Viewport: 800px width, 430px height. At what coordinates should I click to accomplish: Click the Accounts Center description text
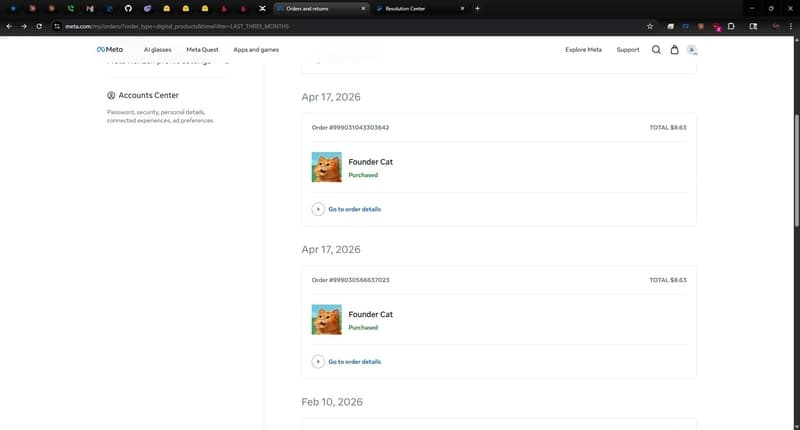pyautogui.click(x=160, y=116)
